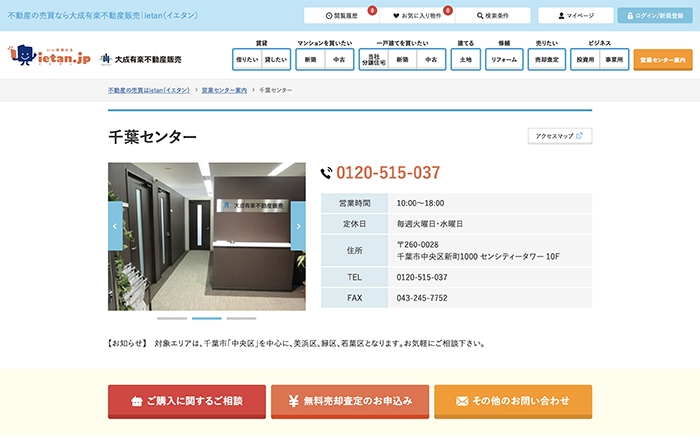This screenshot has width=700, height=444.
Task: Select the first carousel indicator bar
Action: pos(172,318)
